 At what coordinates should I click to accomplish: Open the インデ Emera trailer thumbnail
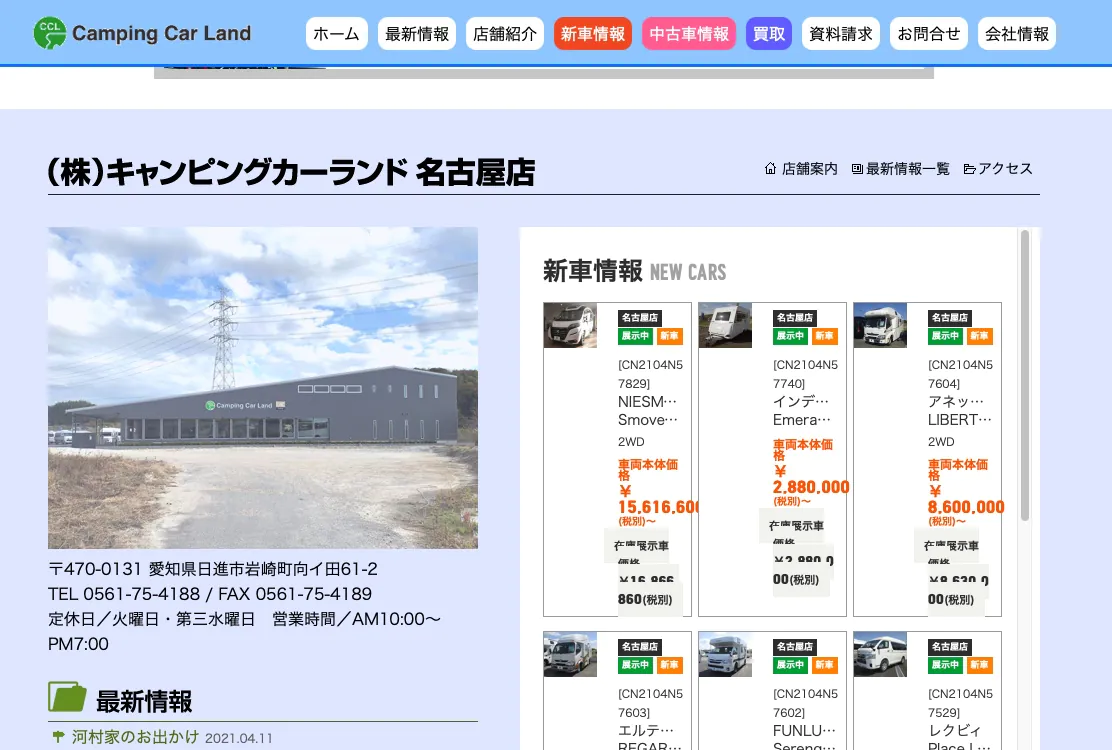[x=725, y=325]
